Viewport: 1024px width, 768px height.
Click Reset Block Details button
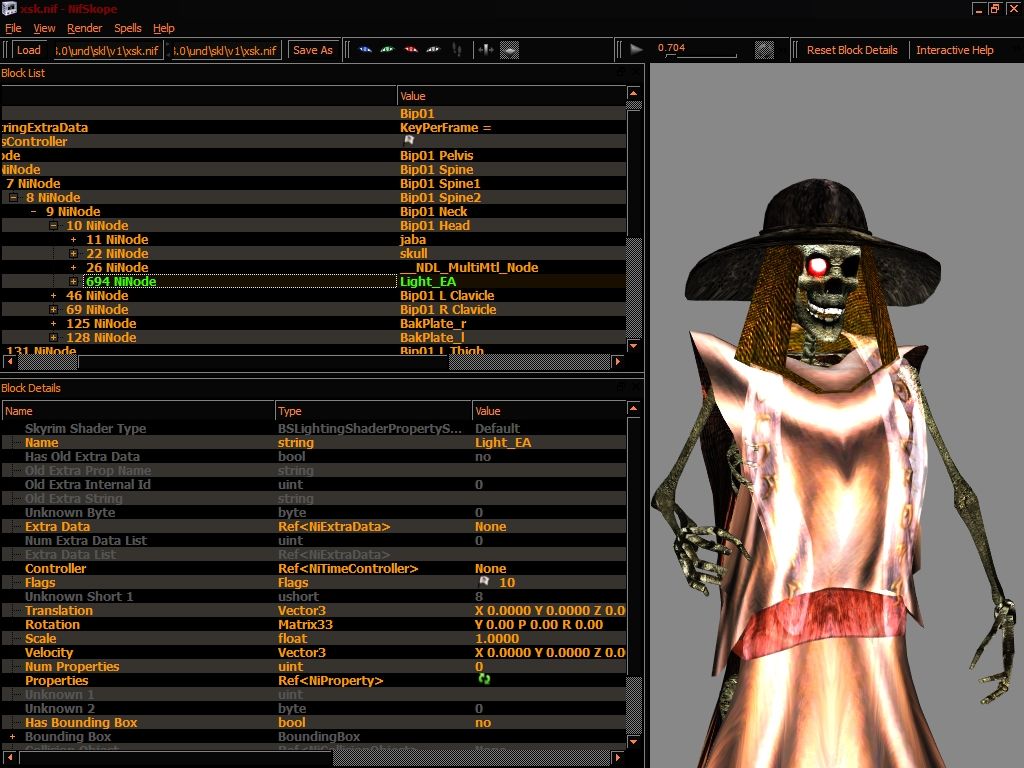pos(852,50)
